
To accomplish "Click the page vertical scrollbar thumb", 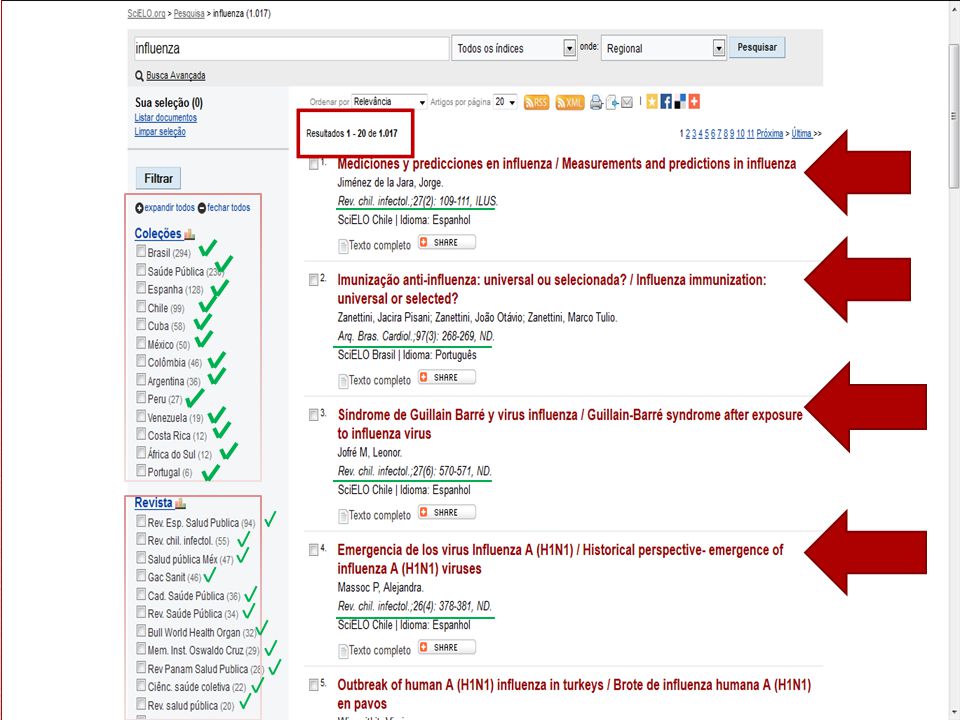I will coord(953,116).
